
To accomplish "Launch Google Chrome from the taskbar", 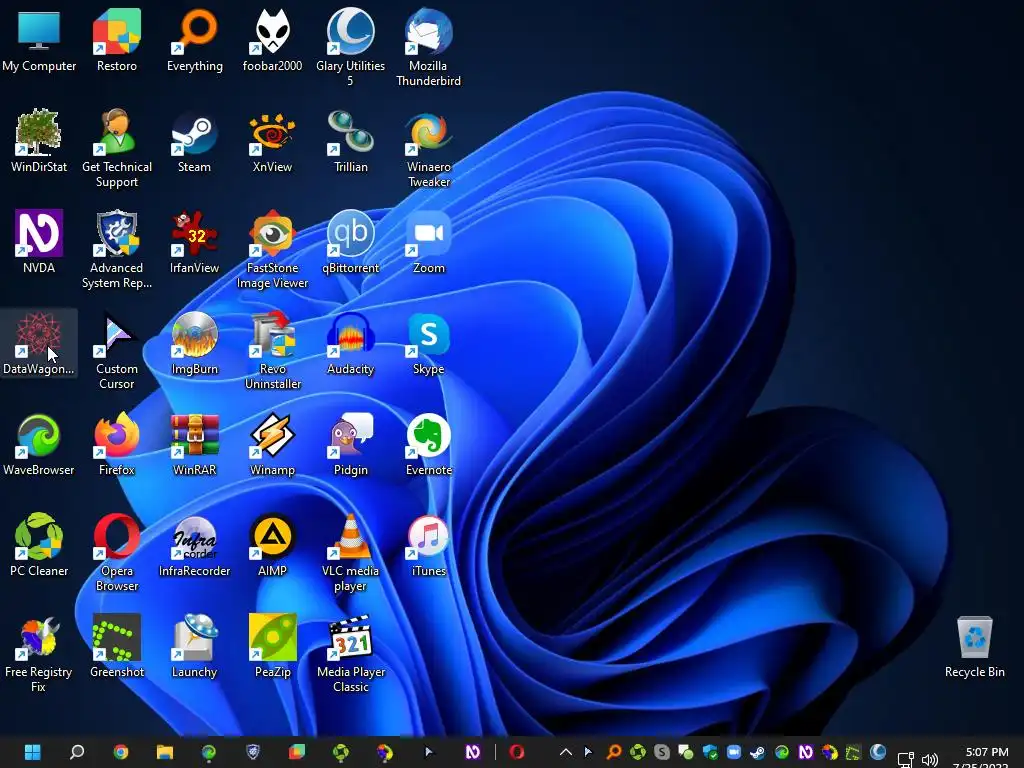I will coord(121,752).
